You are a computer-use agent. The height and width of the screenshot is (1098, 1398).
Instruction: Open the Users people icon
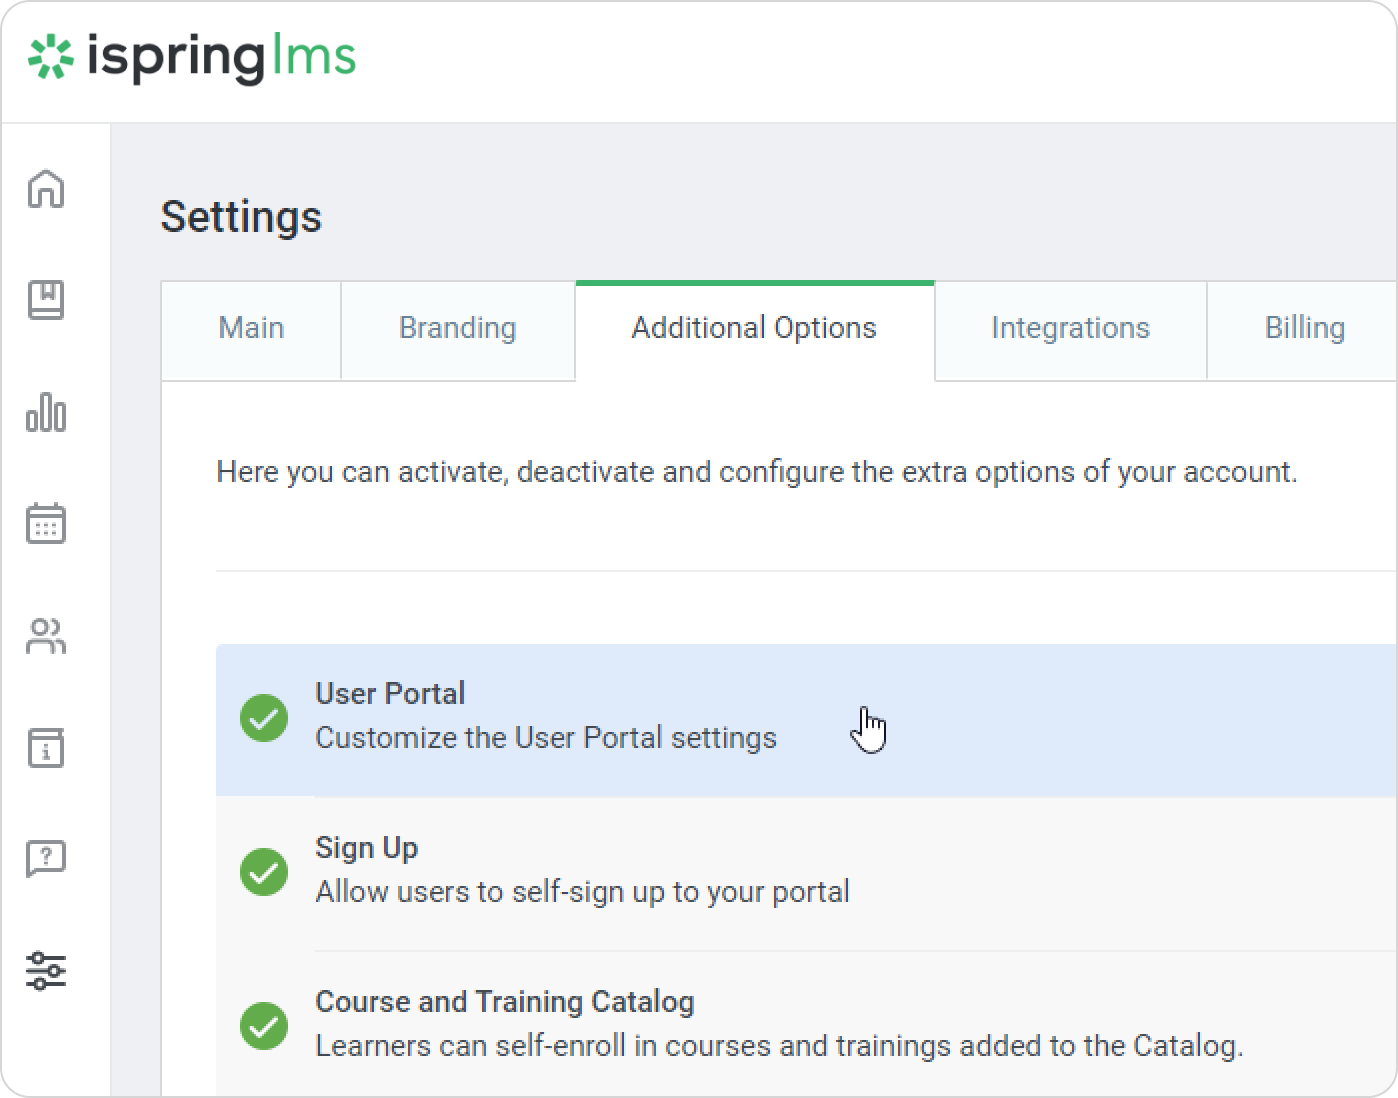click(46, 636)
